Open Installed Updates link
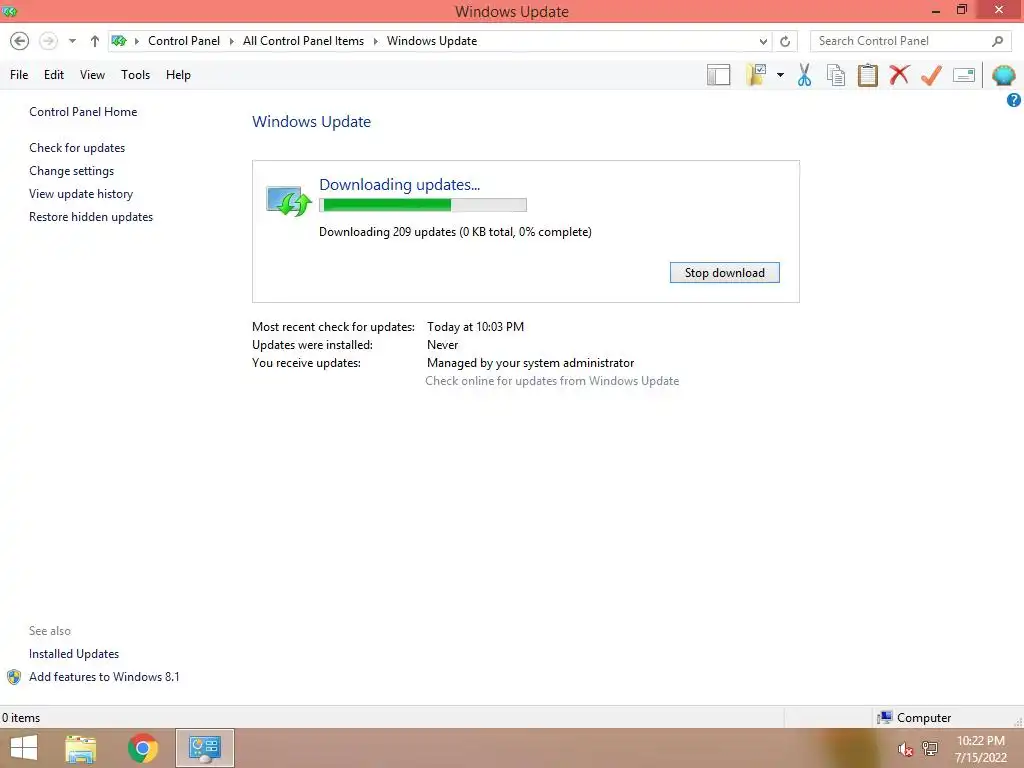 pyautogui.click(x=74, y=654)
